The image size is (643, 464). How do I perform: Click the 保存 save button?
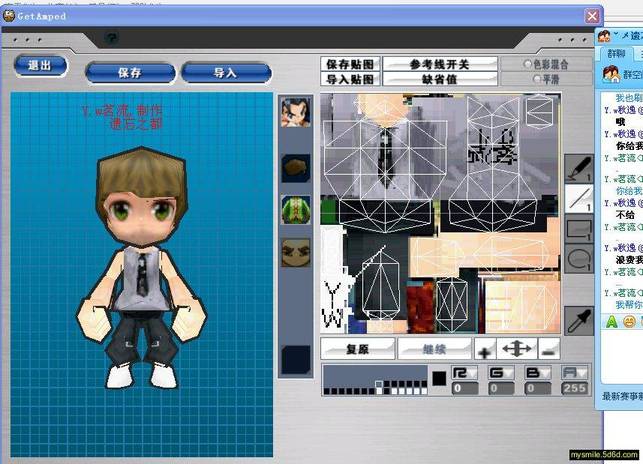130,72
